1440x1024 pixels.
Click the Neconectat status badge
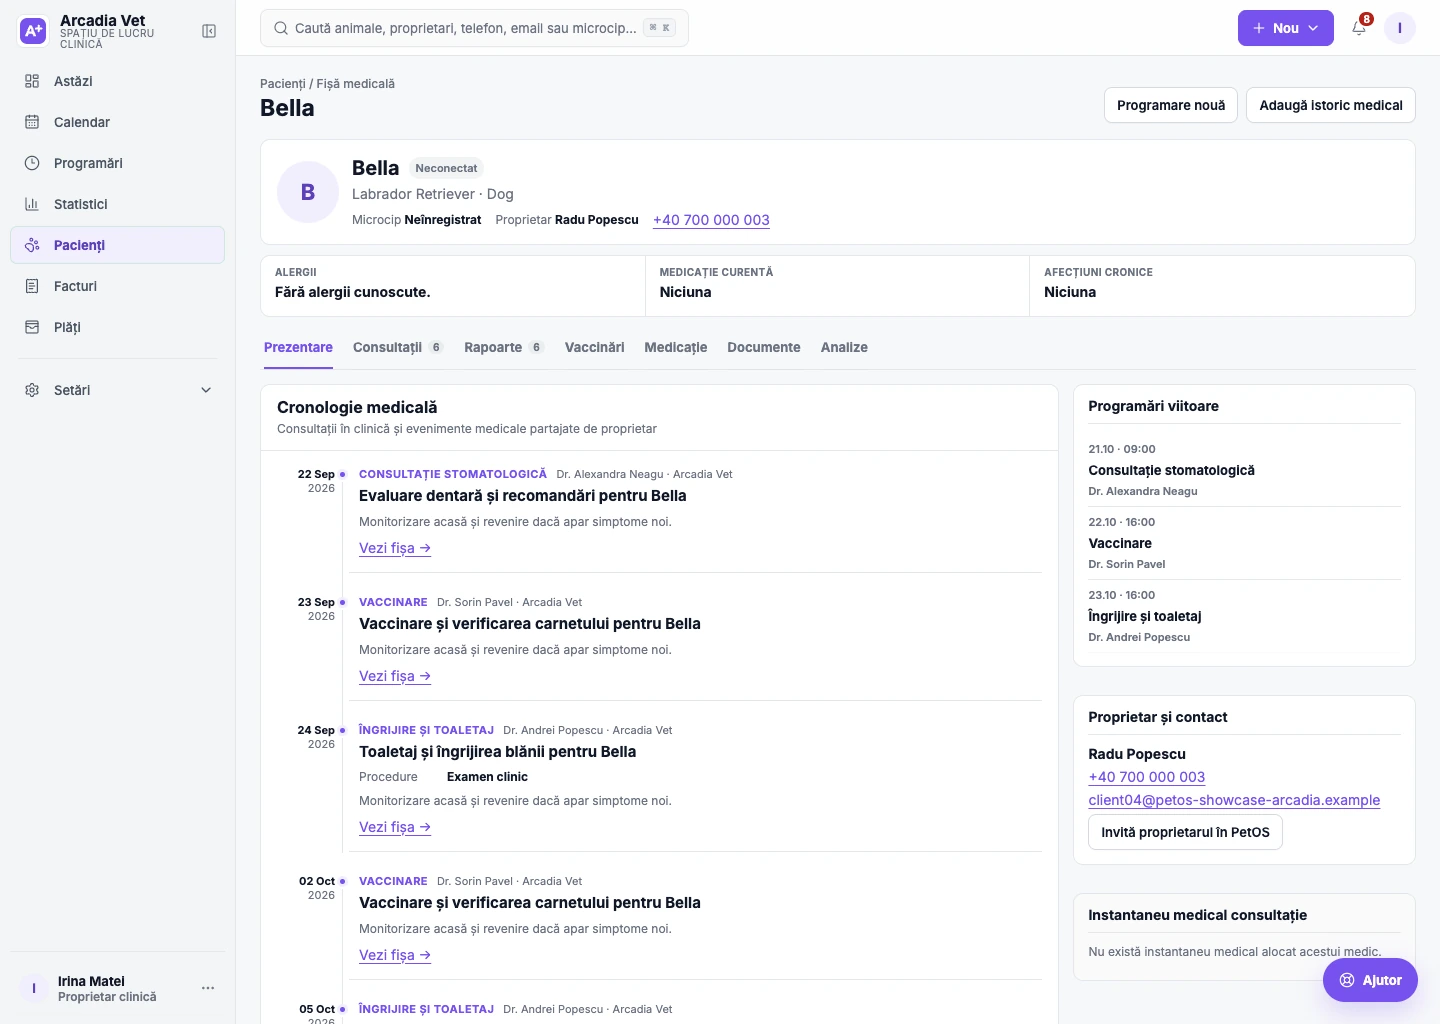click(446, 168)
